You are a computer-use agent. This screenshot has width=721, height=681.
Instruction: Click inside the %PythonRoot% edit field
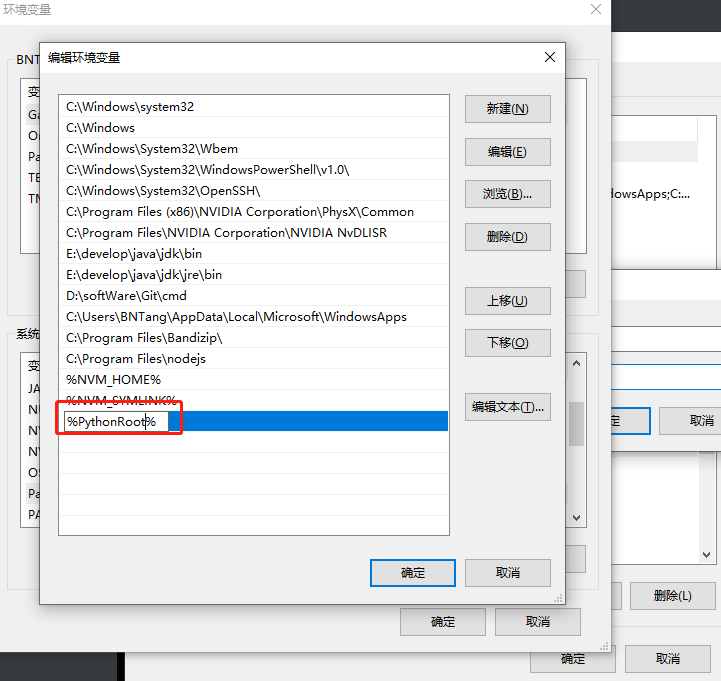tap(116, 421)
